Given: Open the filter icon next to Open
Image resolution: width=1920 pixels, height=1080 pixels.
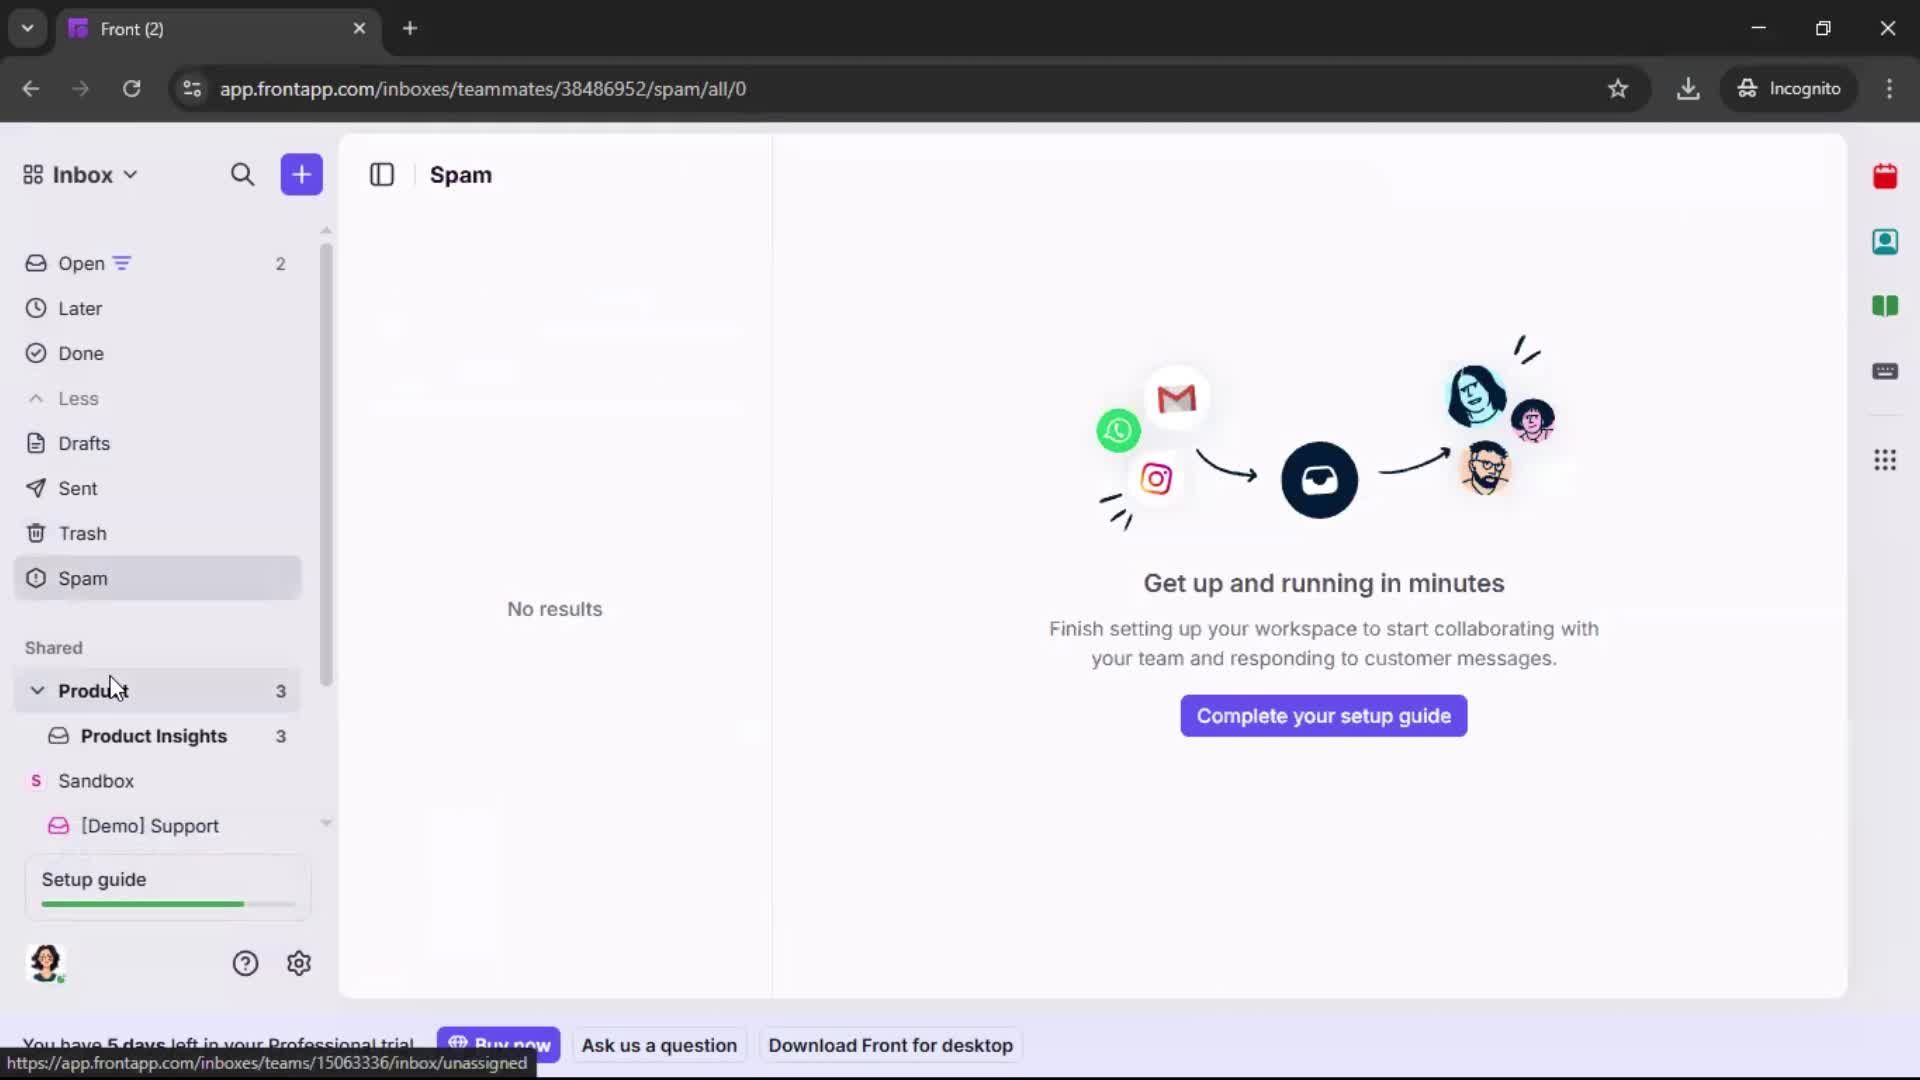Looking at the screenshot, I should 122,262.
